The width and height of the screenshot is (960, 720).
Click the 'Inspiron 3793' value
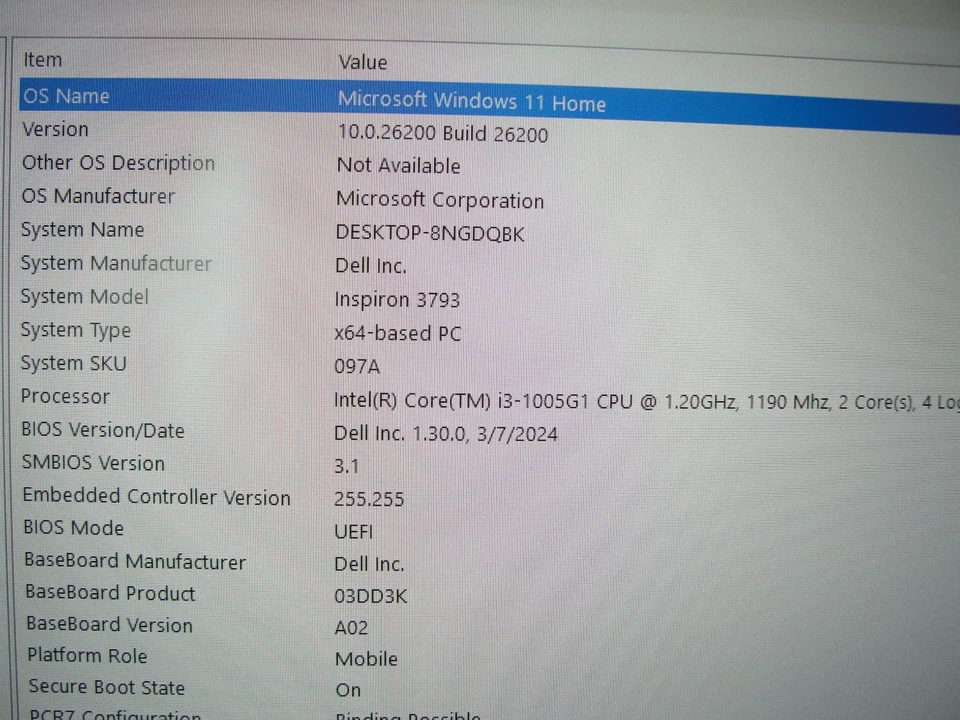397,300
